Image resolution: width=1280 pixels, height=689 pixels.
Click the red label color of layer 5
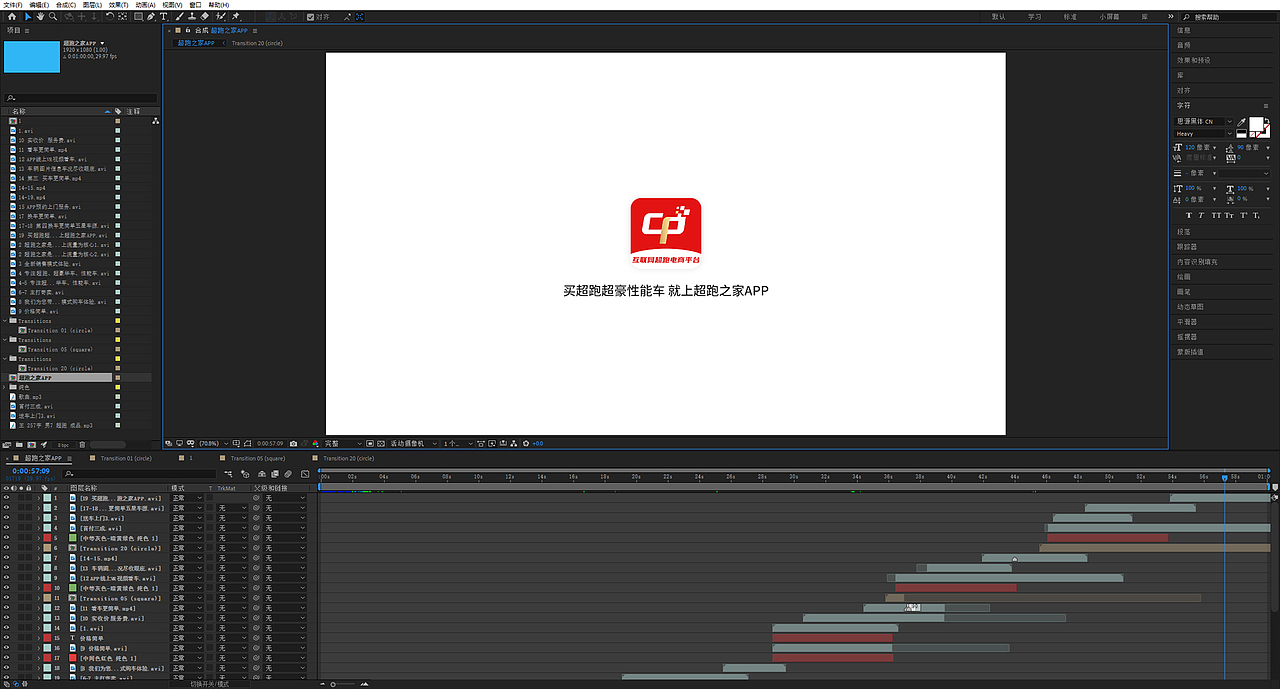(47, 538)
